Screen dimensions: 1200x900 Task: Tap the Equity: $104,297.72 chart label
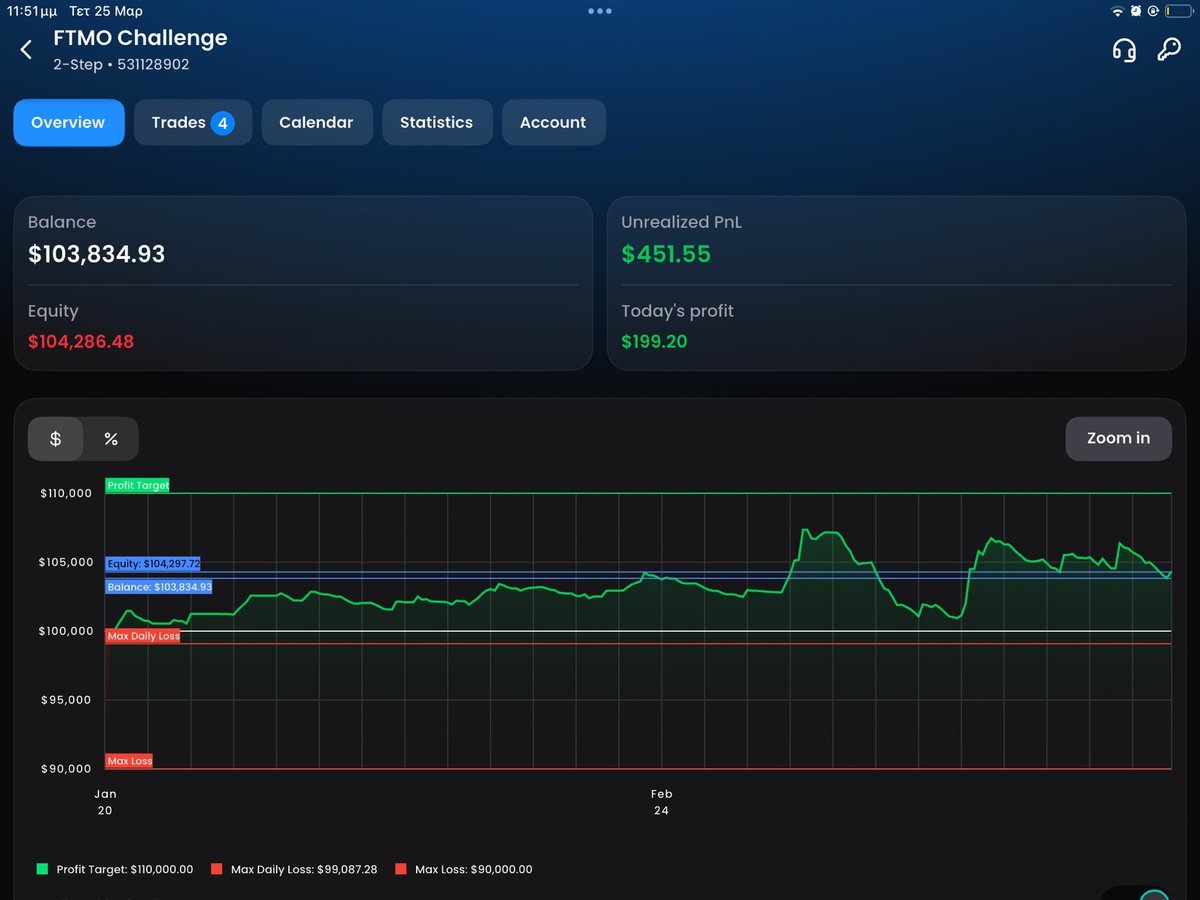tap(153, 564)
